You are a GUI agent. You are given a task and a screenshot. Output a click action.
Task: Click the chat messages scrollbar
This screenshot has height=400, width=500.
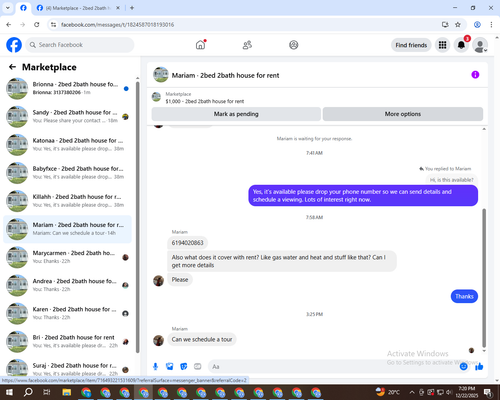tap(484, 278)
